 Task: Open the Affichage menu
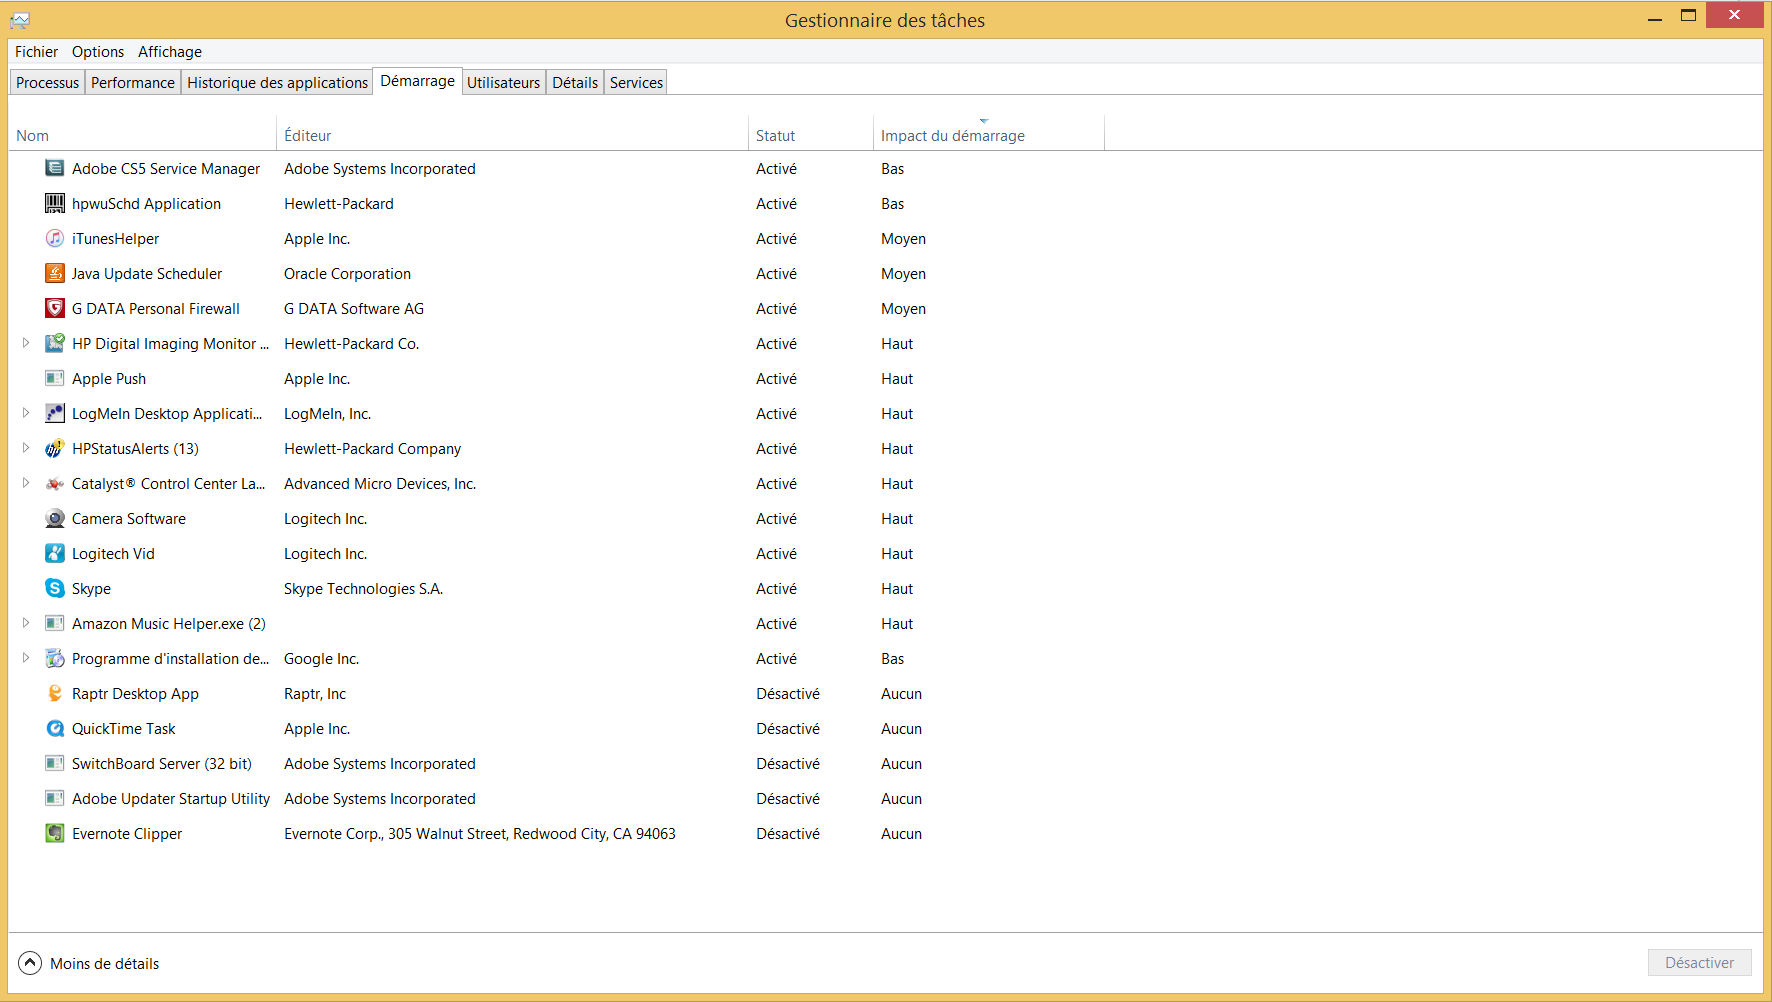pos(170,52)
